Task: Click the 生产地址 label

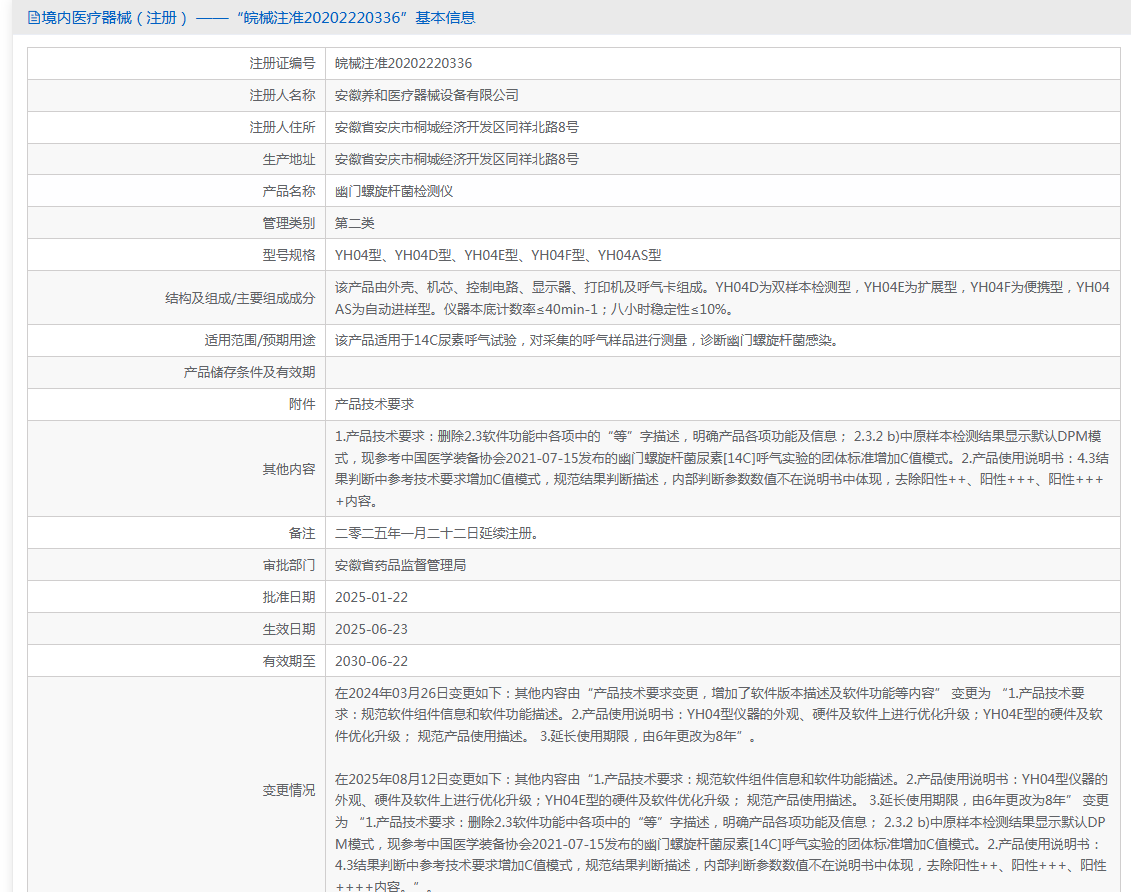Action: pyautogui.click(x=289, y=159)
